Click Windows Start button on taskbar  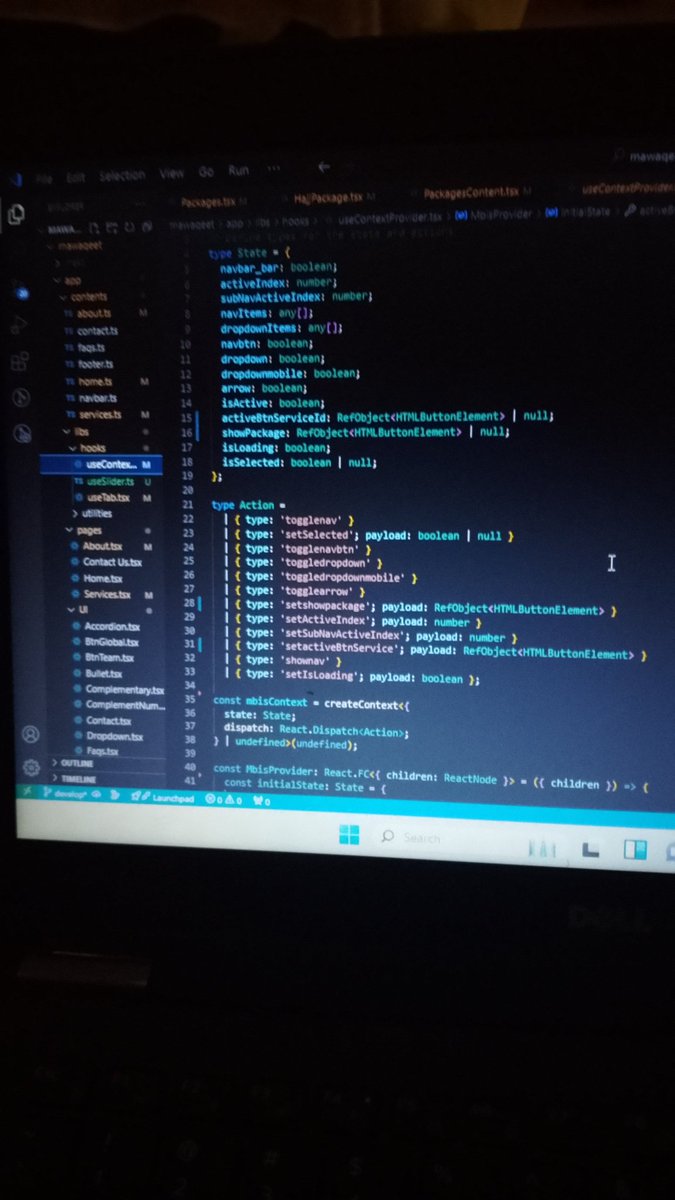point(350,835)
